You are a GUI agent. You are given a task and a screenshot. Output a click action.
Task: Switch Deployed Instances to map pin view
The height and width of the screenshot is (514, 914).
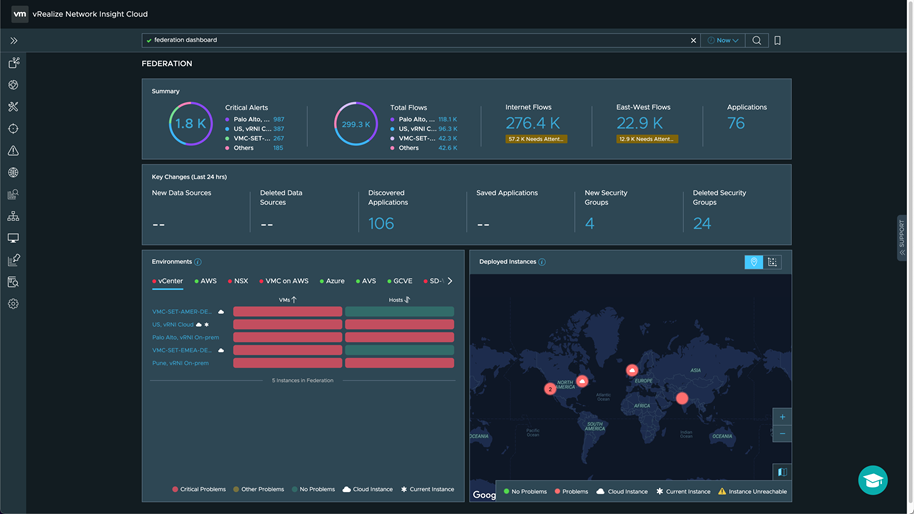[x=754, y=262]
